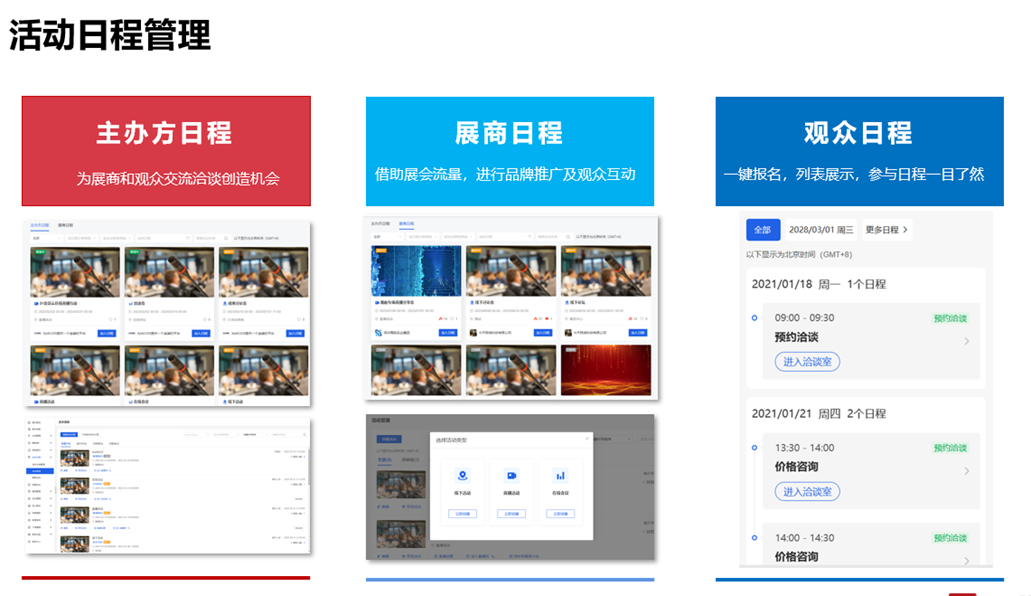Viewport: 1031px width, 596px height.
Task: Click the timeline dot beside 13:30 - 14:00
Action: tap(755, 448)
